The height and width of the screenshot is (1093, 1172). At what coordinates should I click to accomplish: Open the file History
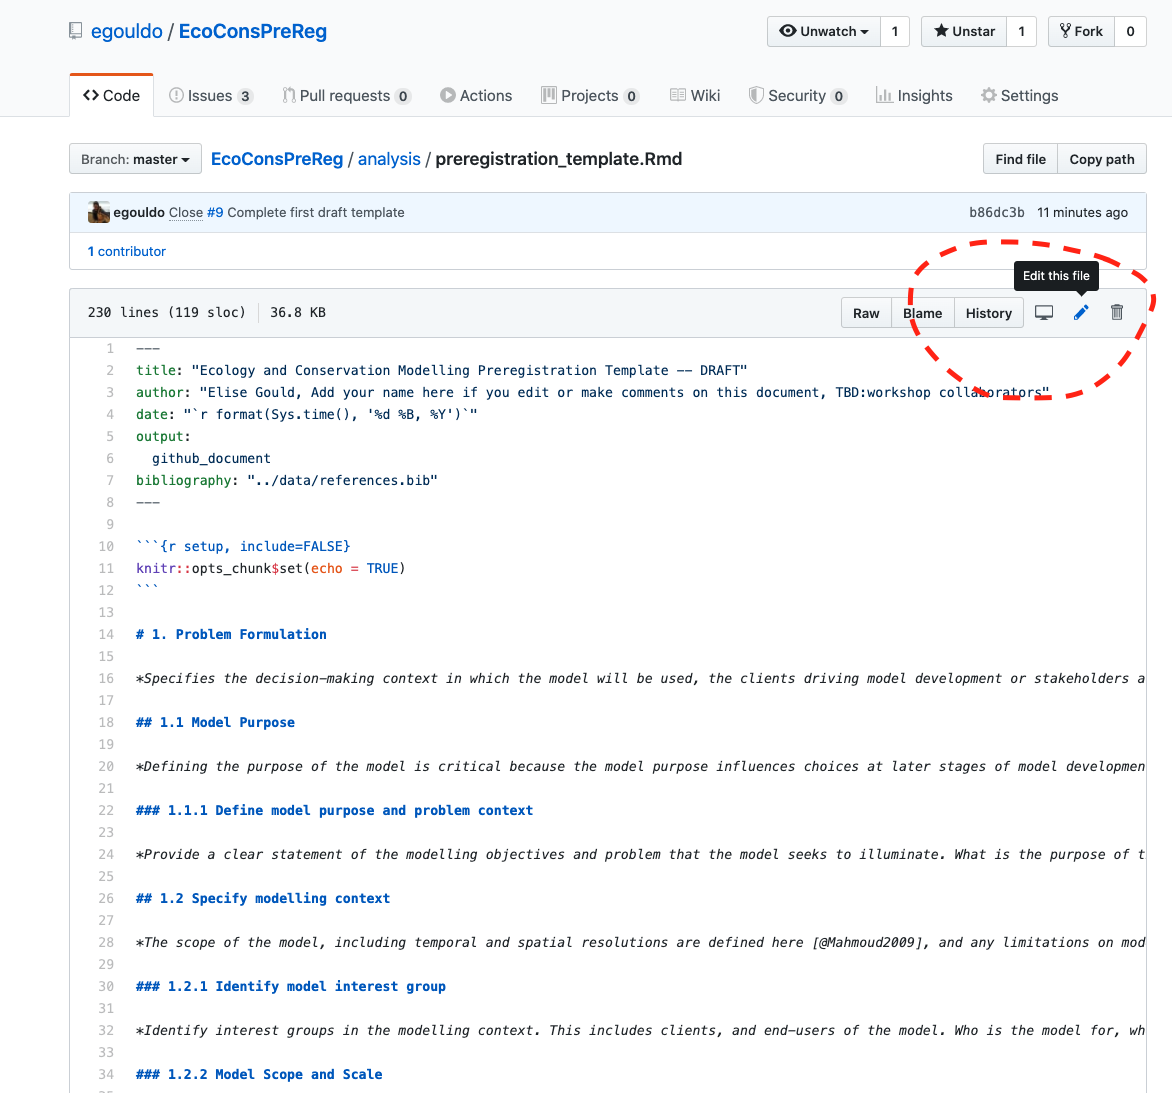pos(988,313)
